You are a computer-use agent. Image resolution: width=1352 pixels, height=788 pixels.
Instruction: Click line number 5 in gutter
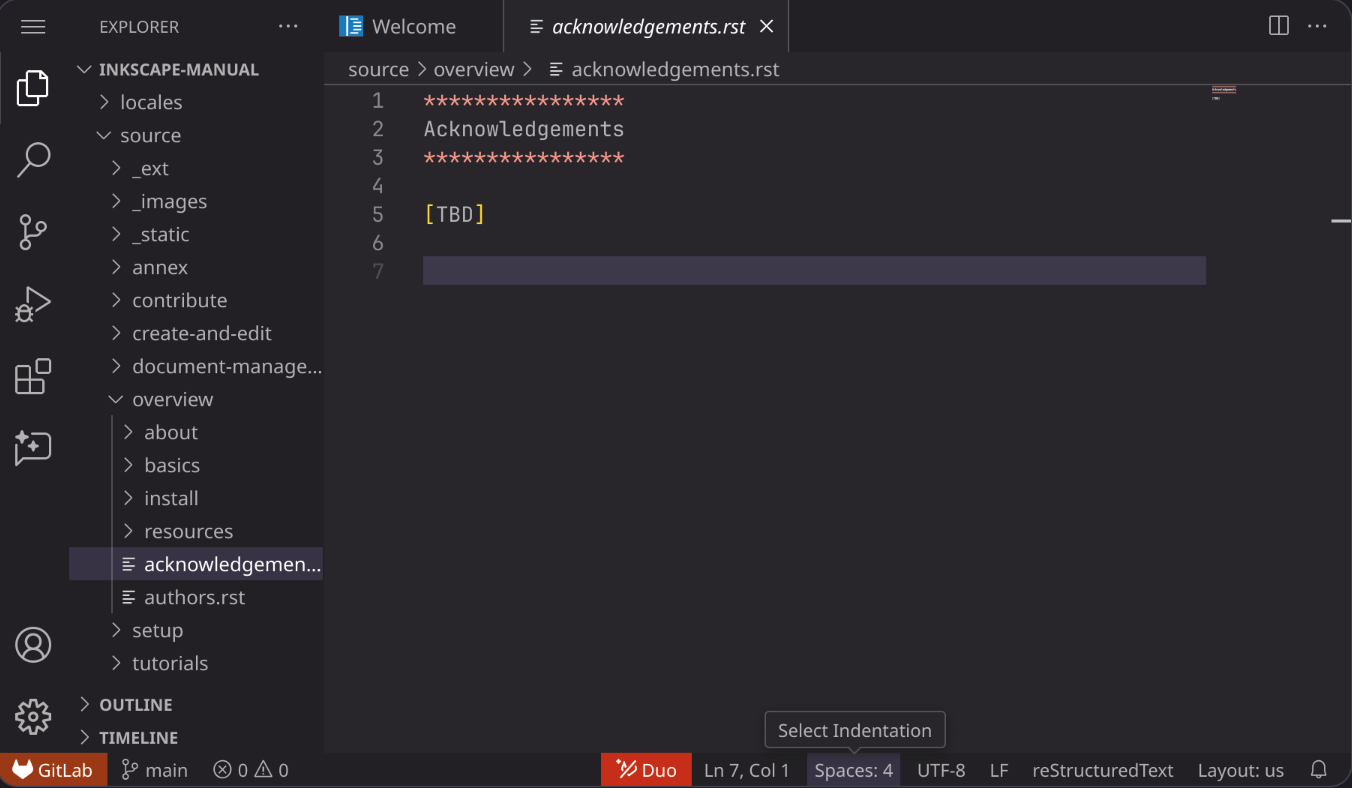pyautogui.click(x=377, y=214)
